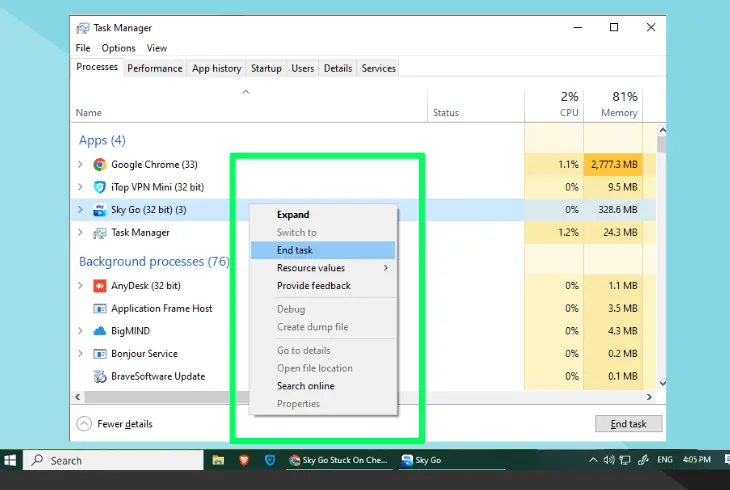Sort by the CPU column header
Image resolution: width=730 pixels, height=490 pixels.
click(554, 105)
